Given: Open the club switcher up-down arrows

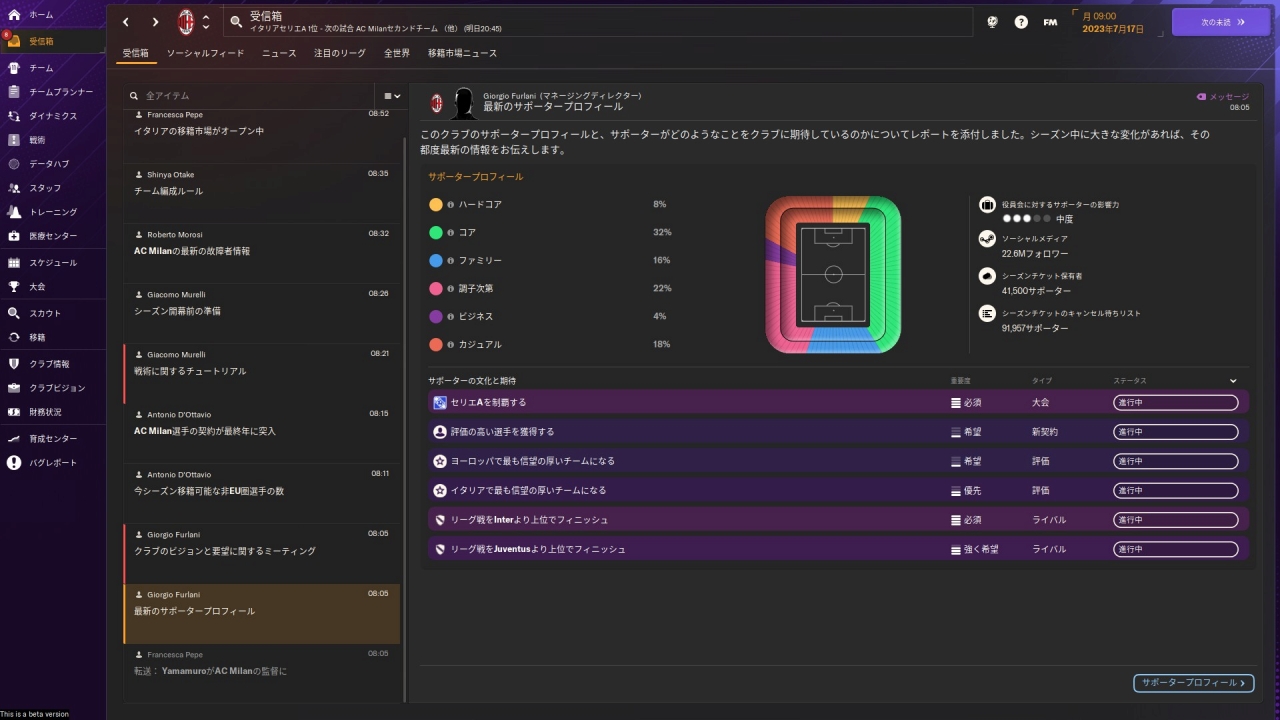Looking at the screenshot, I should [x=206, y=22].
